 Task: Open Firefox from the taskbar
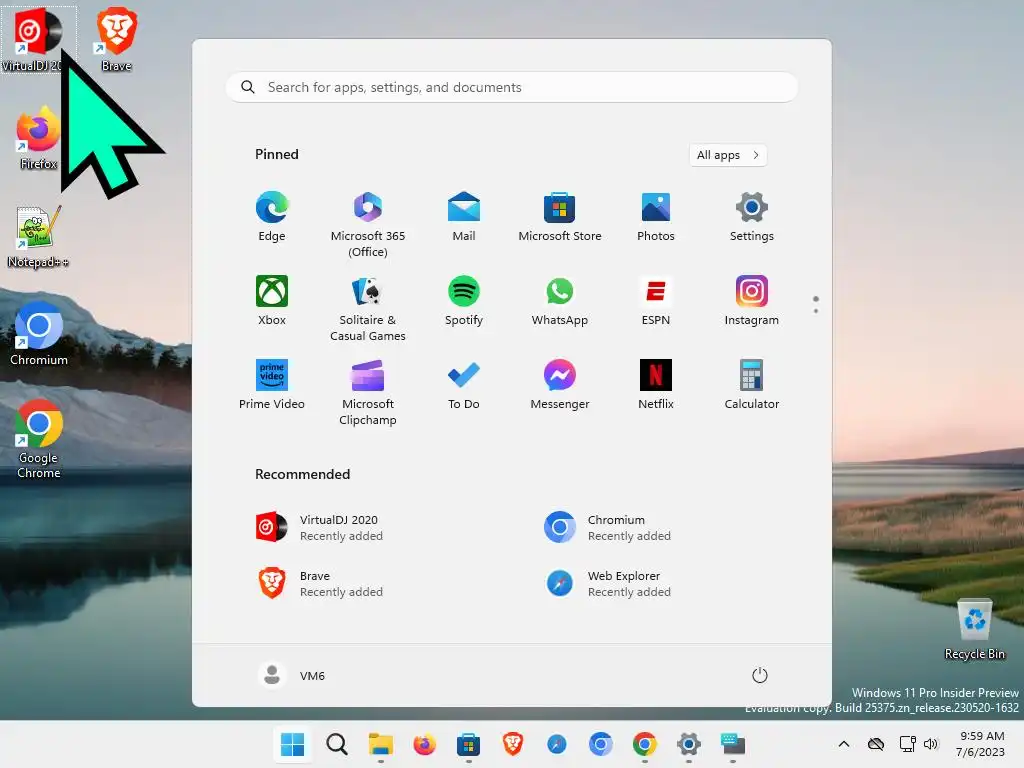coord(424,744)
